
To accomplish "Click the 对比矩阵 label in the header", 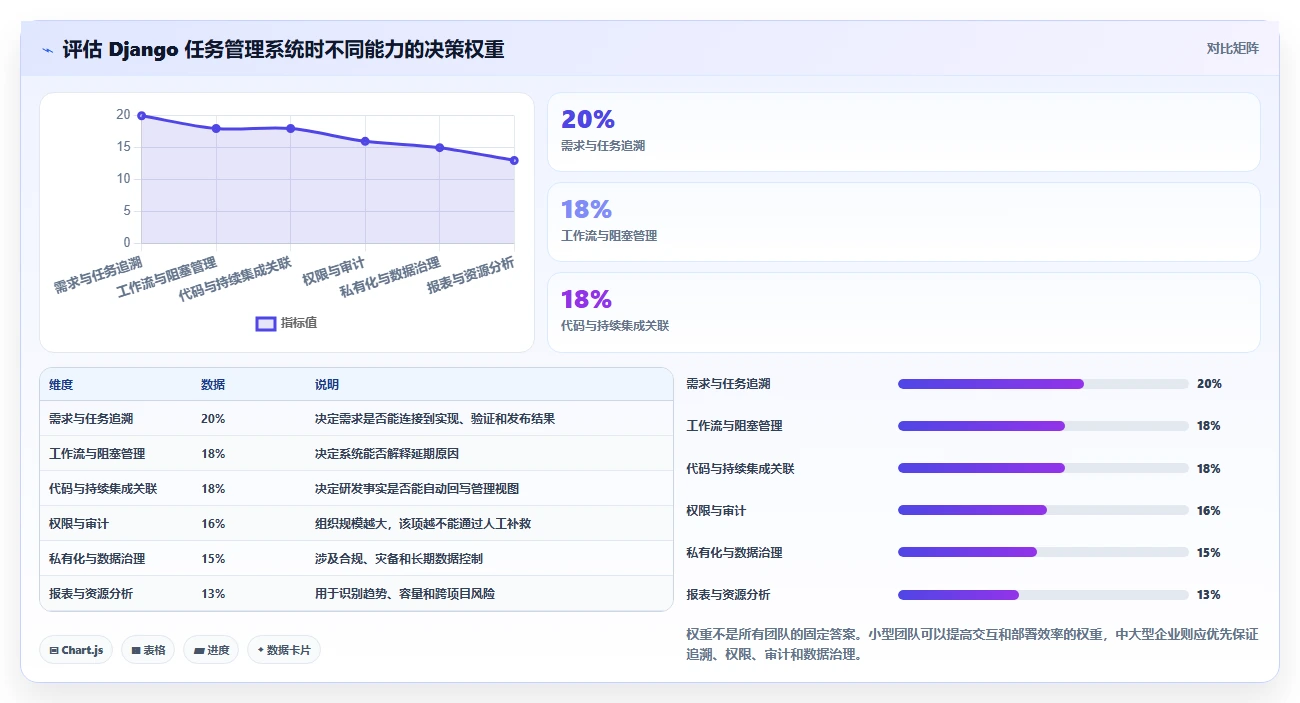I will 1232,48.
